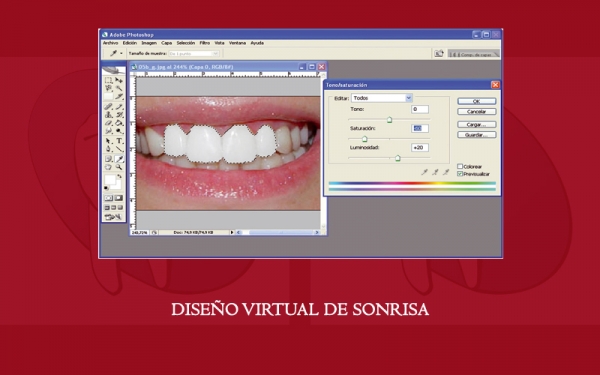Confirm the dialog with OK

tap(476, 101)
